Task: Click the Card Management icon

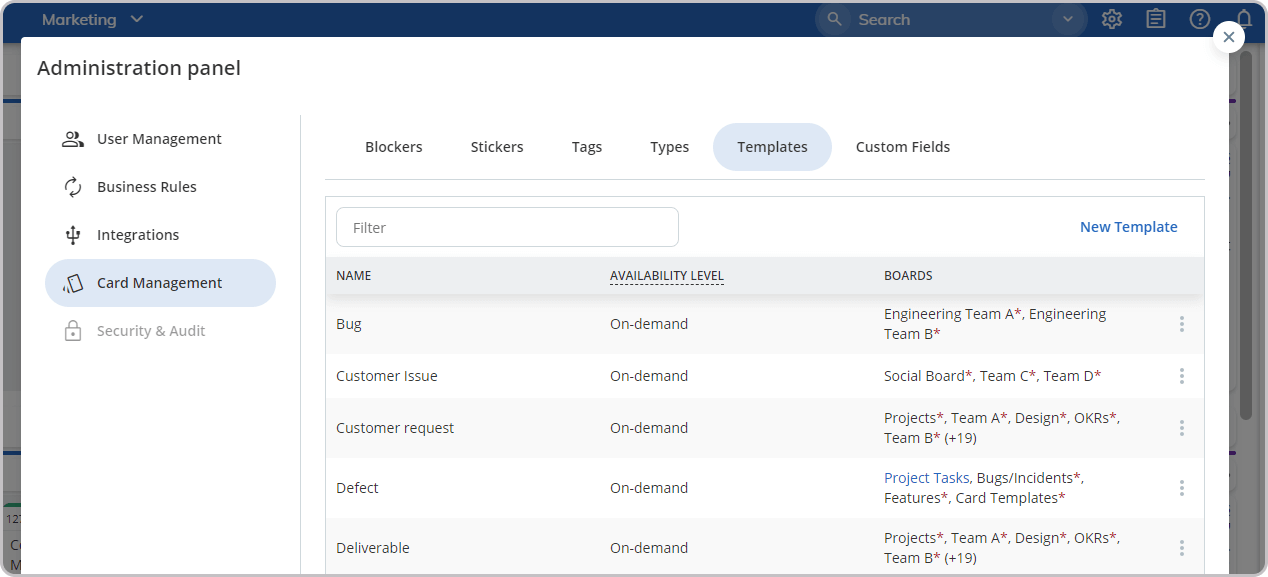Action: click(72, 282)
